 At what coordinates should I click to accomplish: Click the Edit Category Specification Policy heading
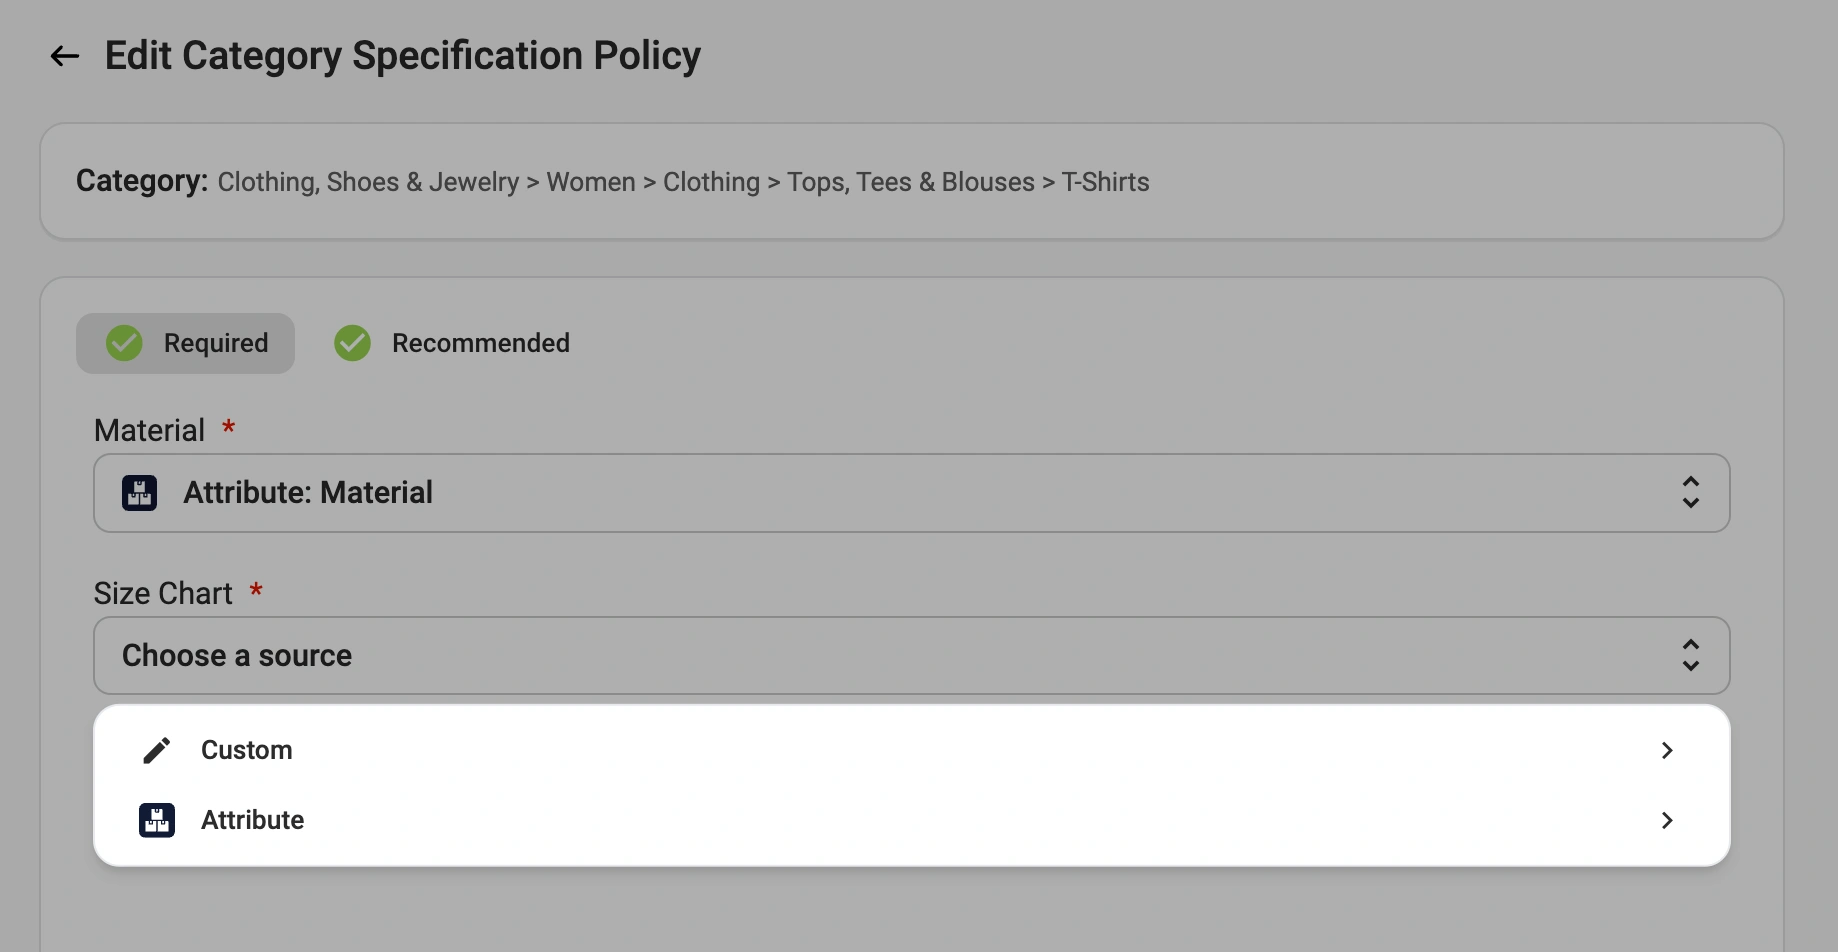(402, 56)
